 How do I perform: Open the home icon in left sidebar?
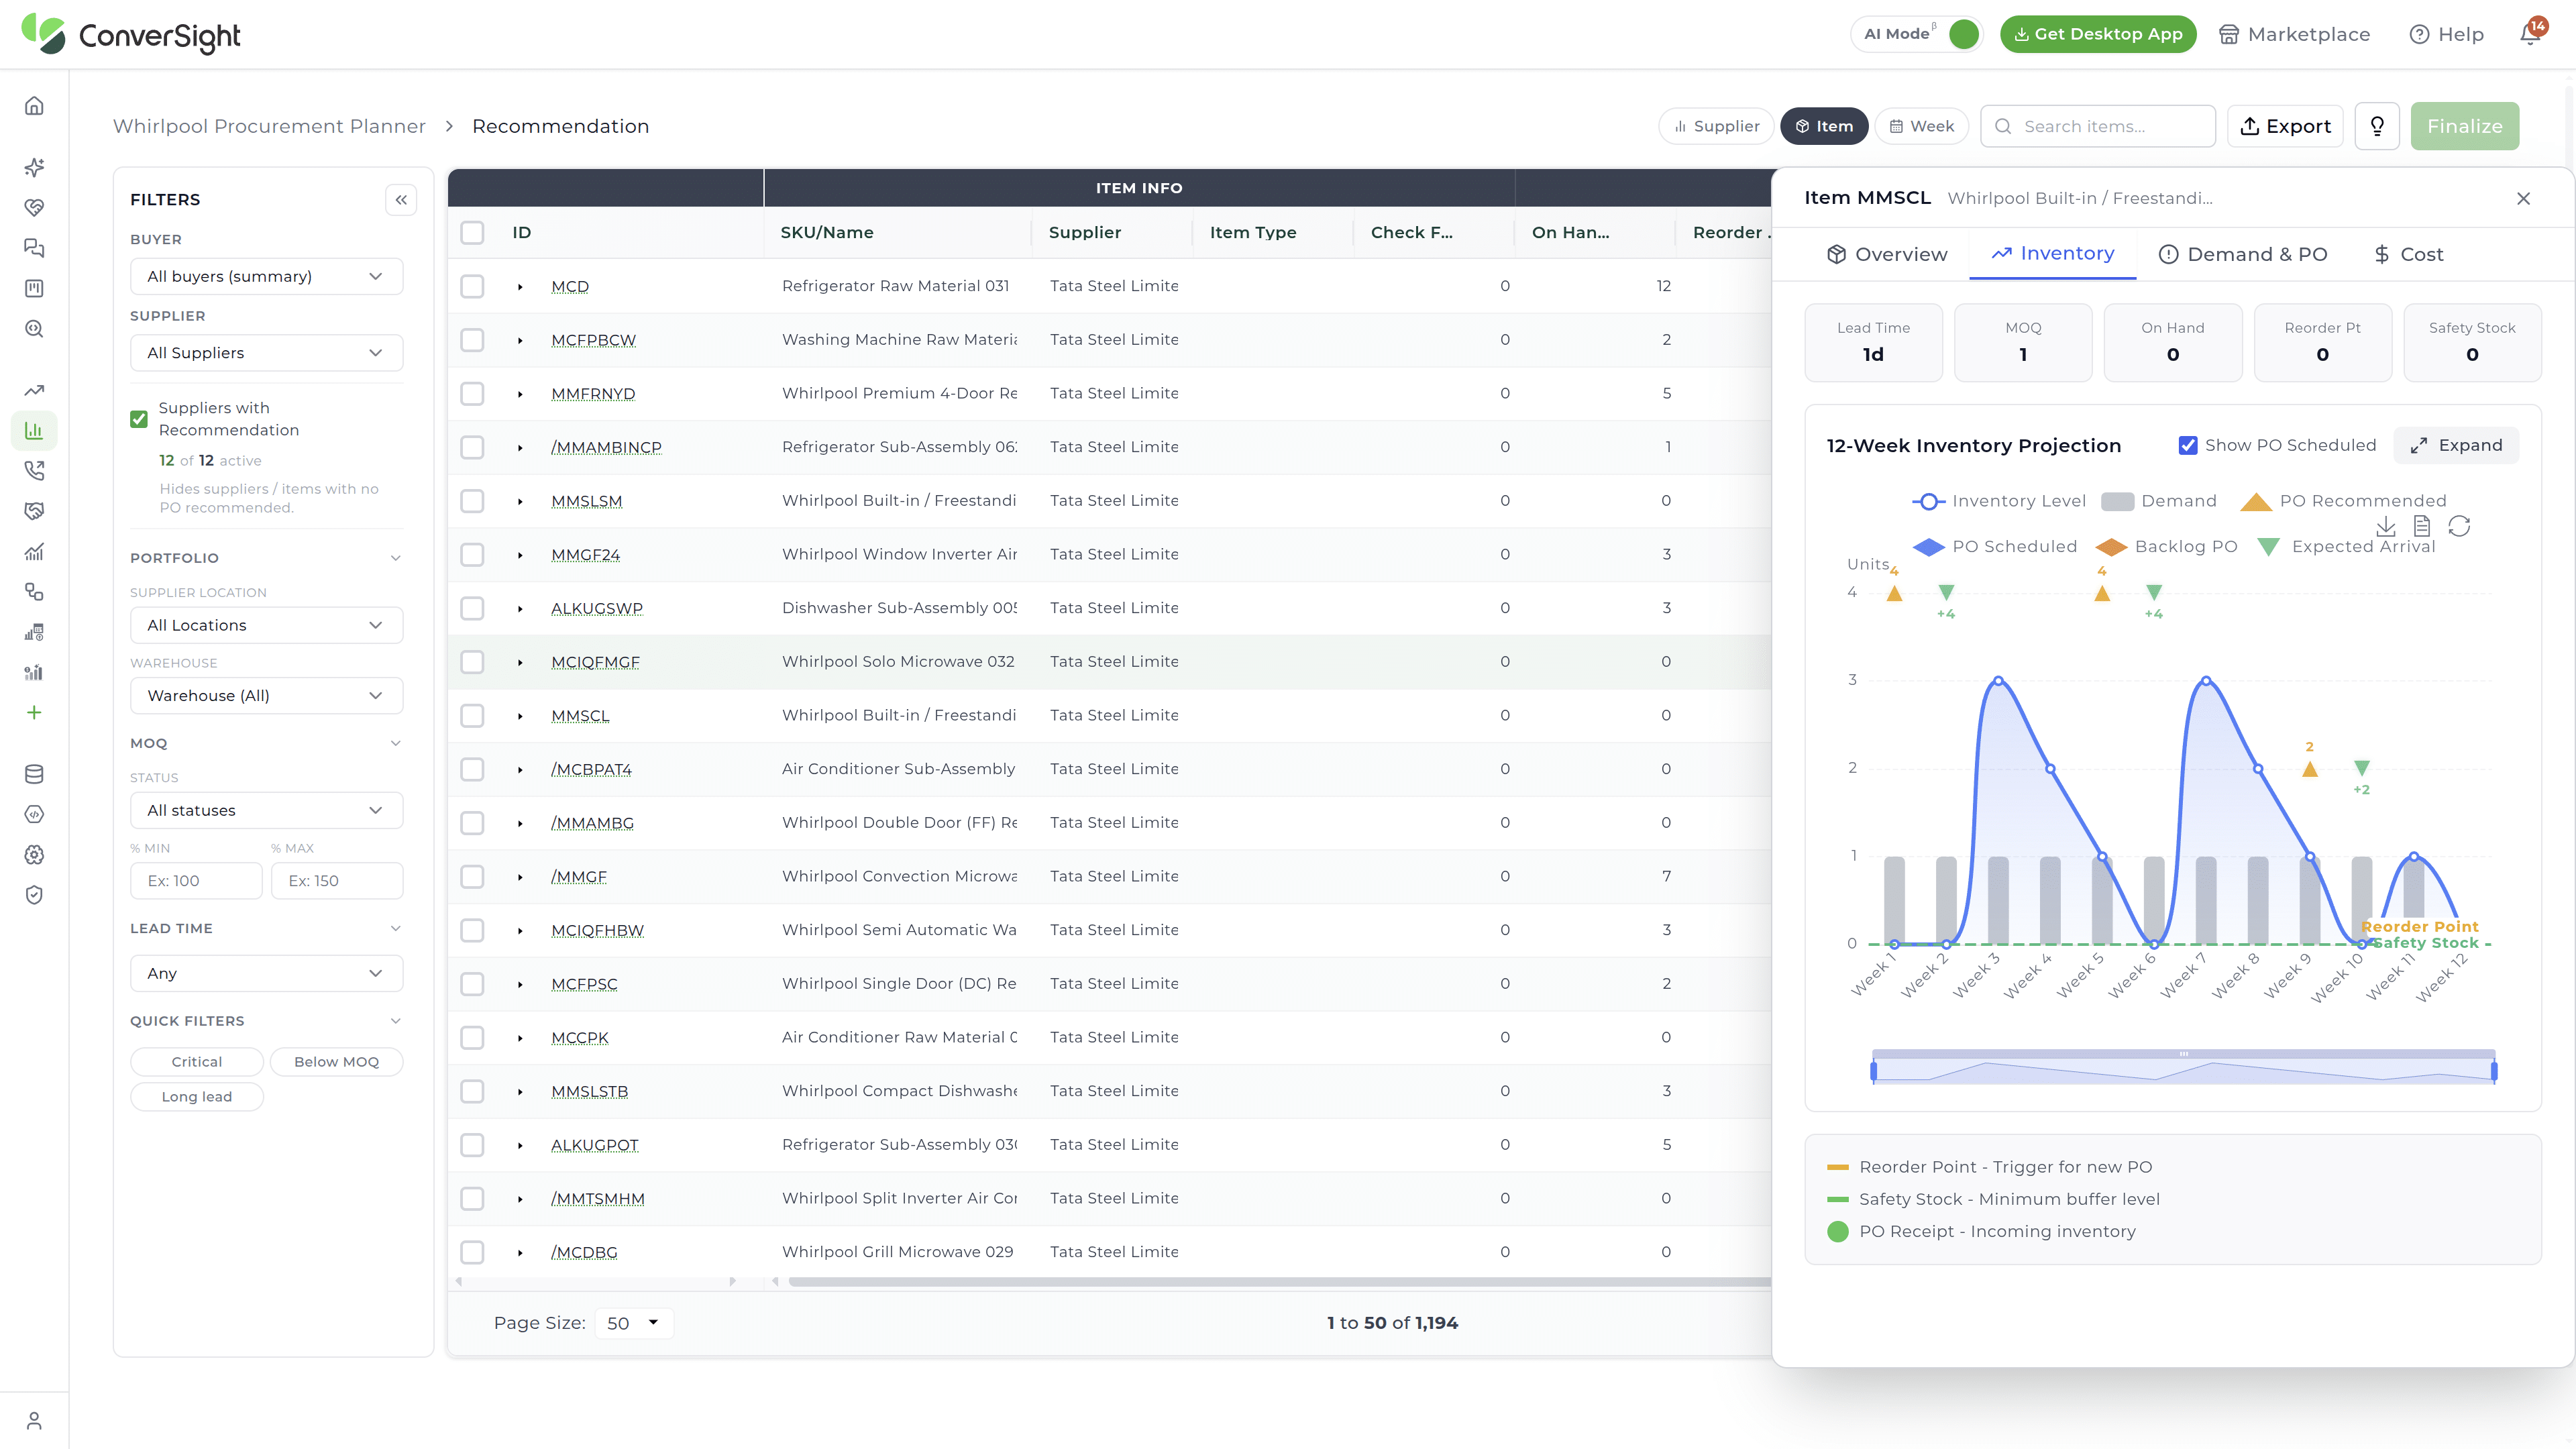coord(34,106)
